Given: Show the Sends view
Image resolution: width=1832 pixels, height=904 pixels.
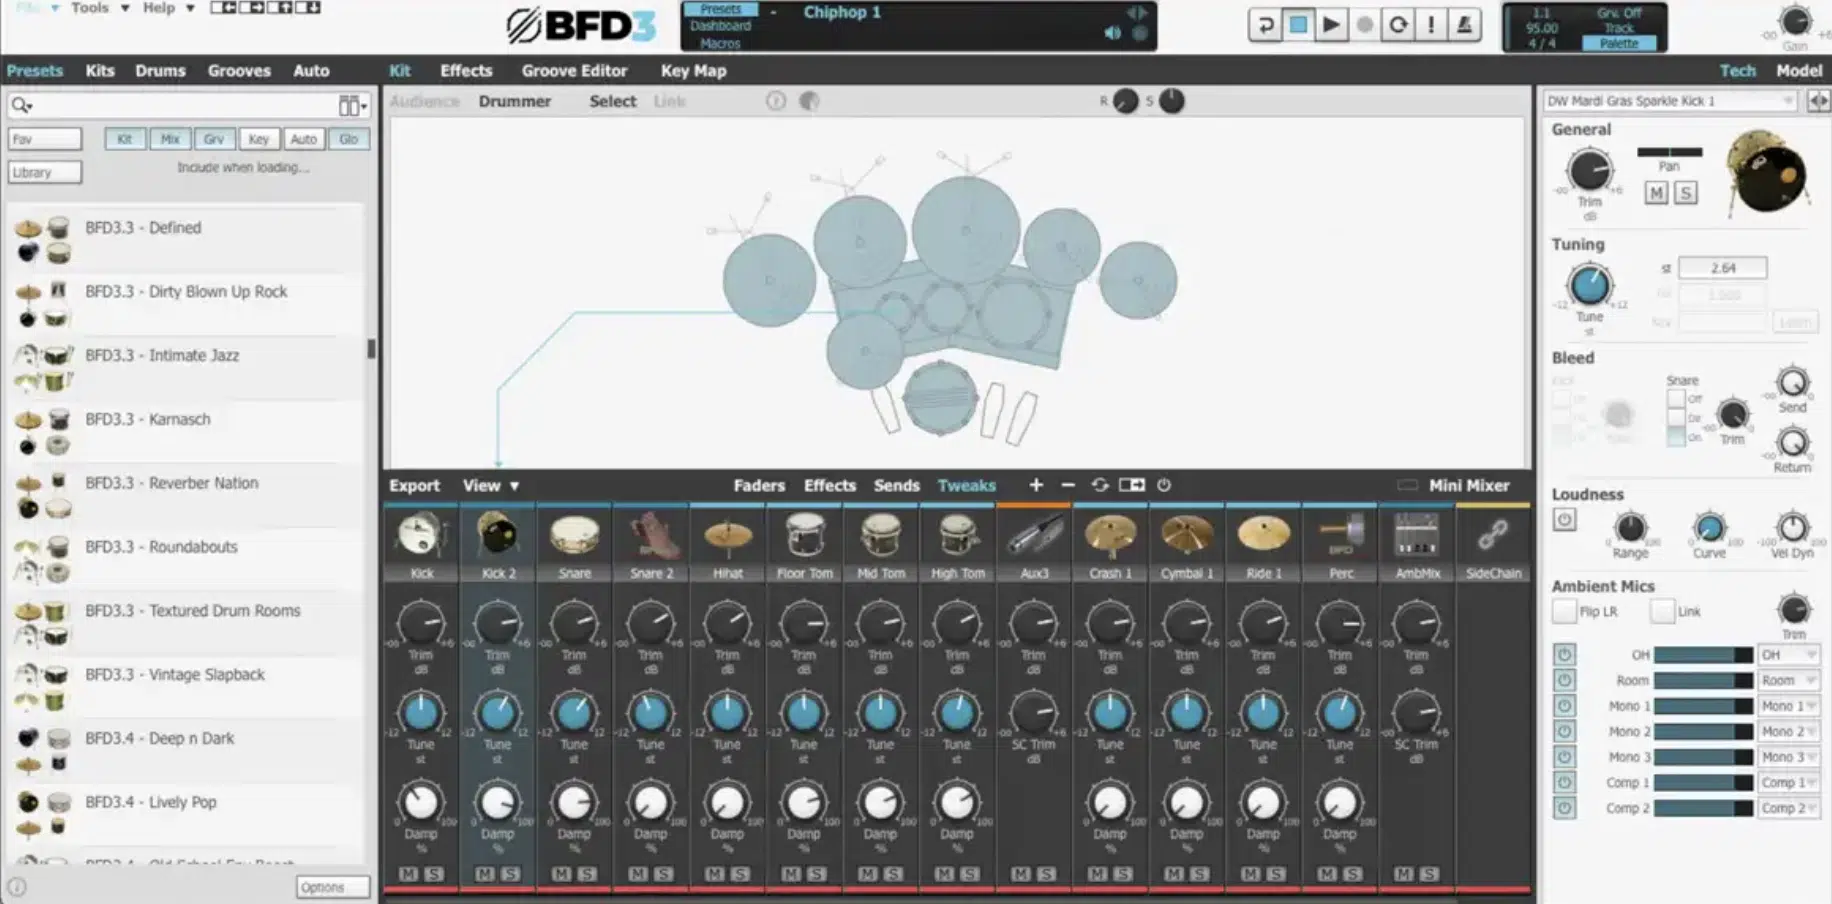Looking at the screenshot, I should (896, 485).
